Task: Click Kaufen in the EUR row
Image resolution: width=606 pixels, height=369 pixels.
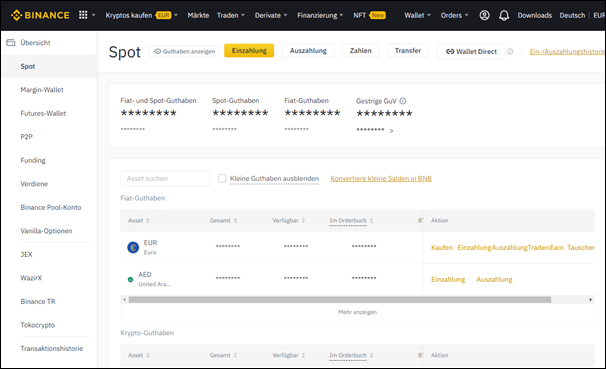Action: tap(442, 247)
